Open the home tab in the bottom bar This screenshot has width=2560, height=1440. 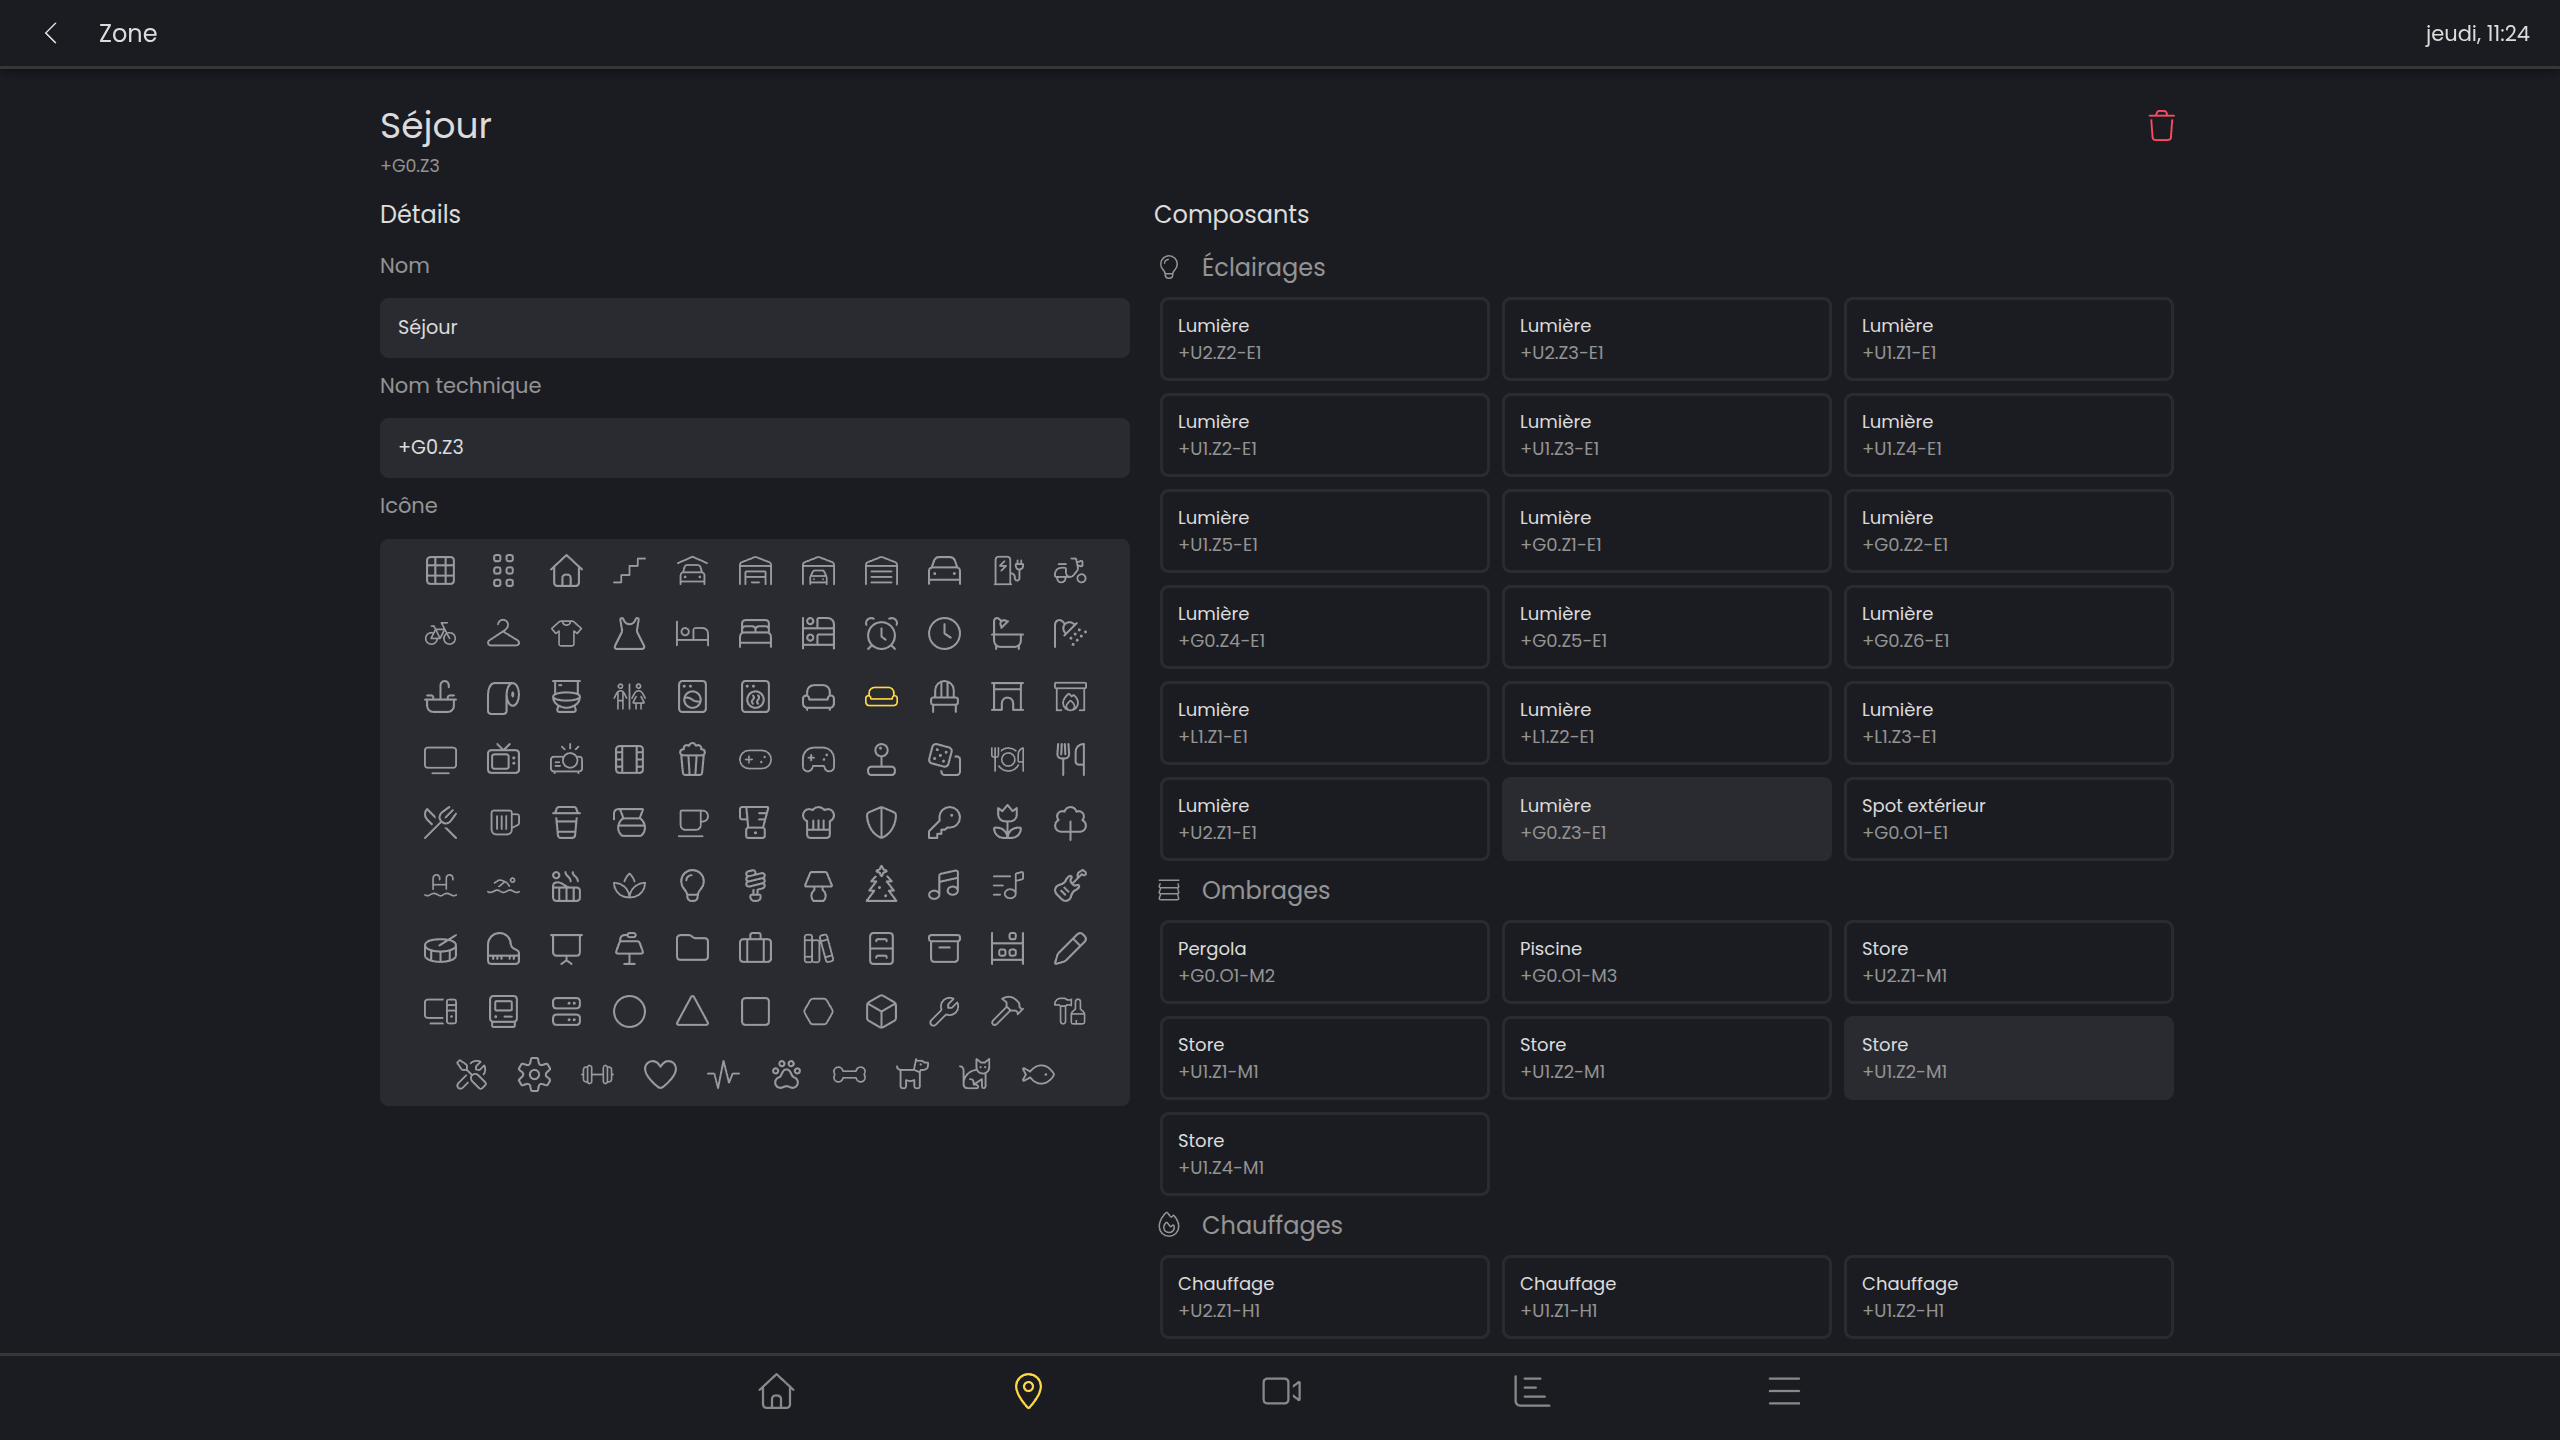[776, 1391]
